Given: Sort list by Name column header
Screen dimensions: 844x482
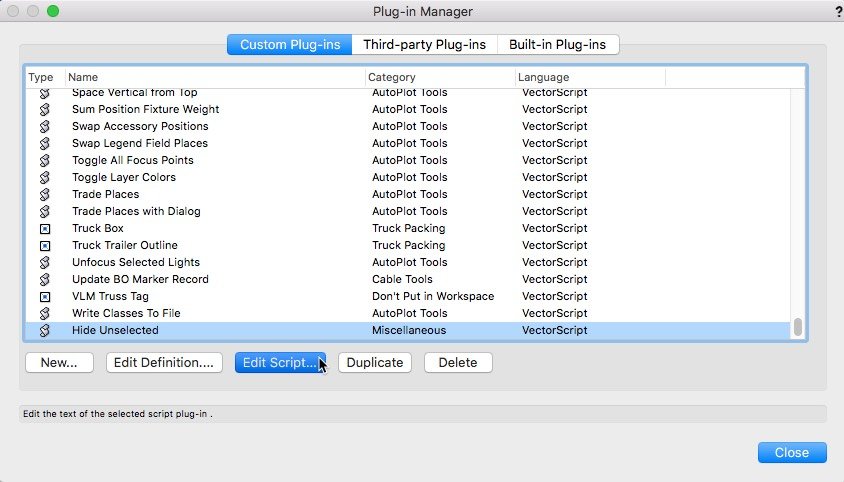Looking at the screenshot, I should click(215, 77).
